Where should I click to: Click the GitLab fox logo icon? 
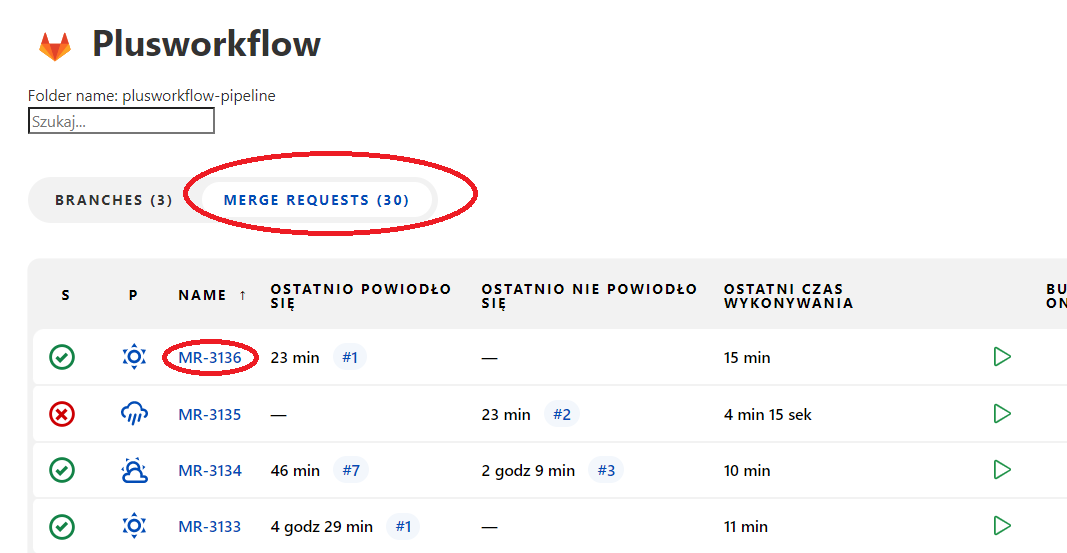[x=55, y=46]
